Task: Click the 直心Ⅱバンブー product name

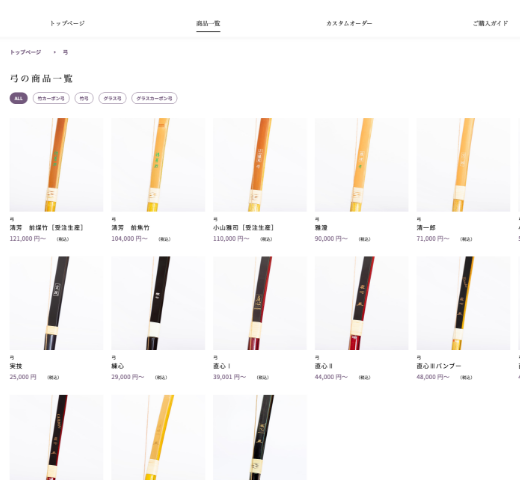Action: (x=439, y=366)
